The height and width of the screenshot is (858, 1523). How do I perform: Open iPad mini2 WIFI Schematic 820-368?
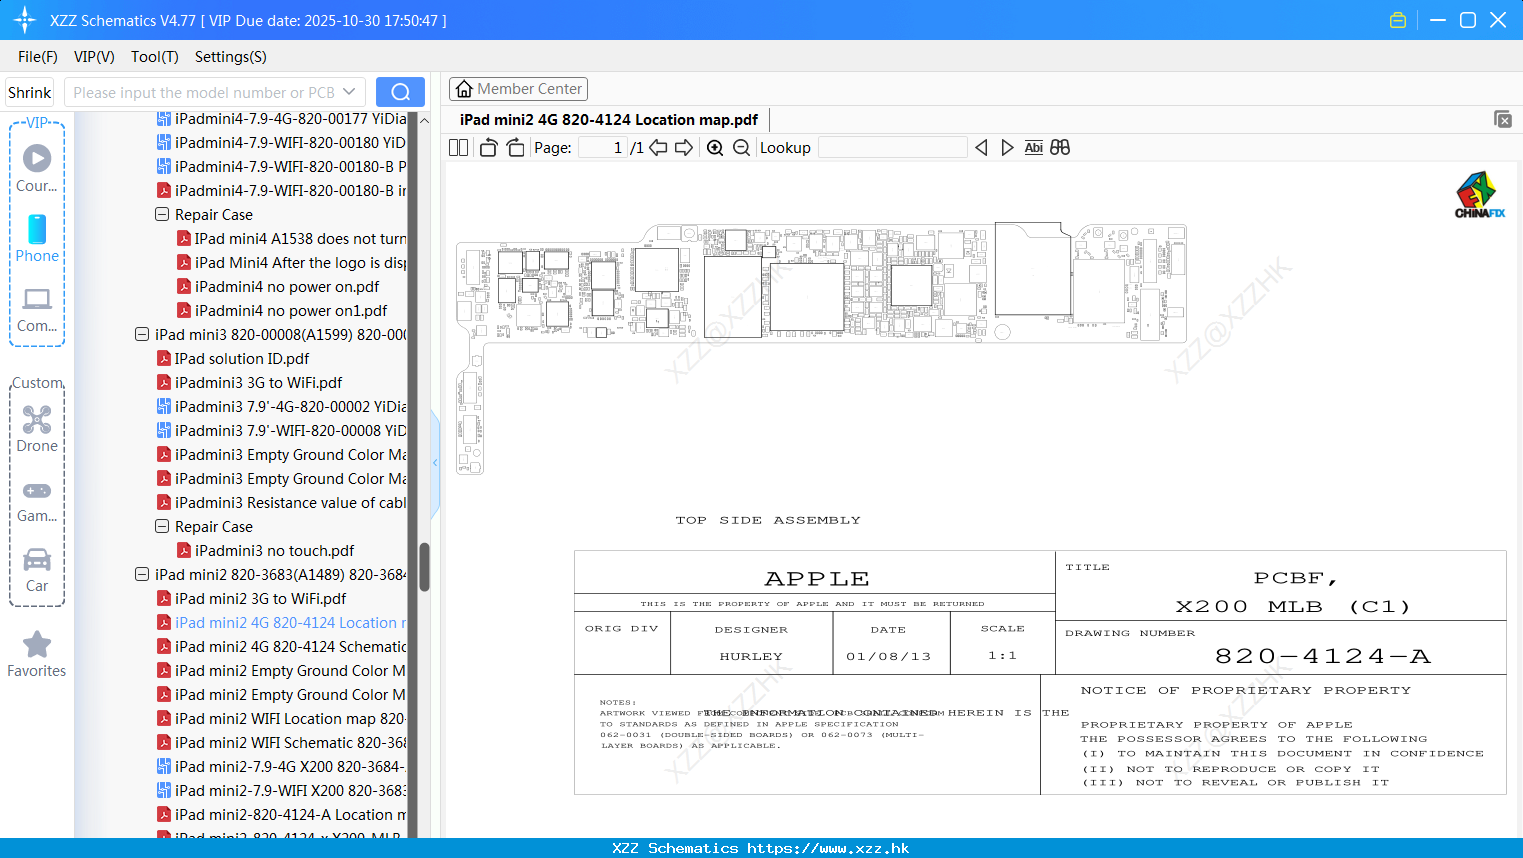pos(281,742)
